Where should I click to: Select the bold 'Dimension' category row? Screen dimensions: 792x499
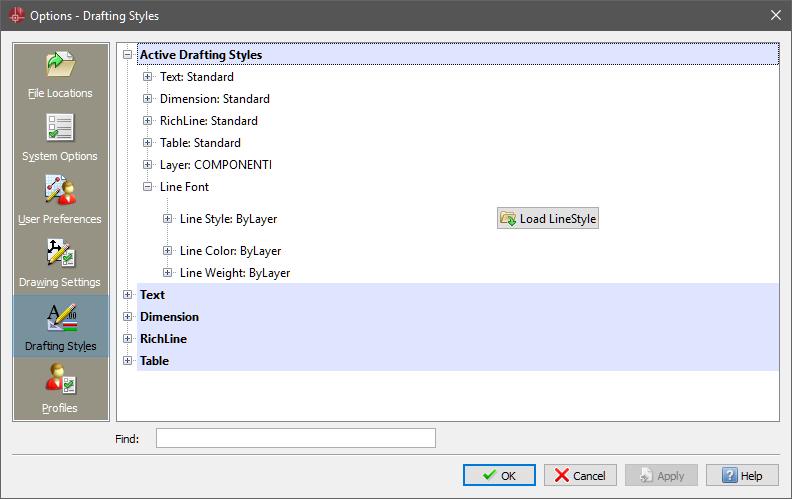click(458, 317)
